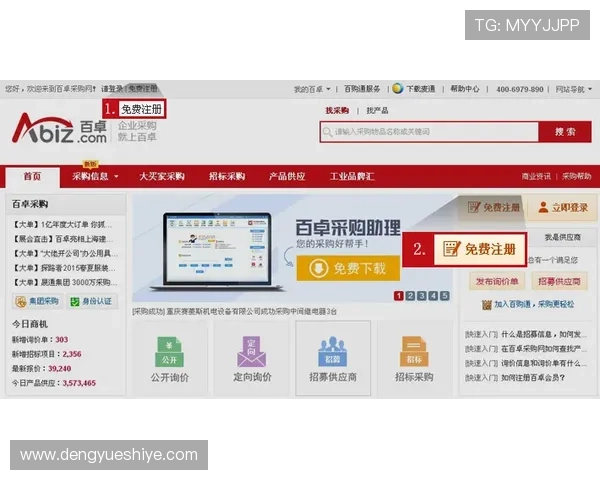Open the 公开询价 green document icon

[x=170, y=352]
